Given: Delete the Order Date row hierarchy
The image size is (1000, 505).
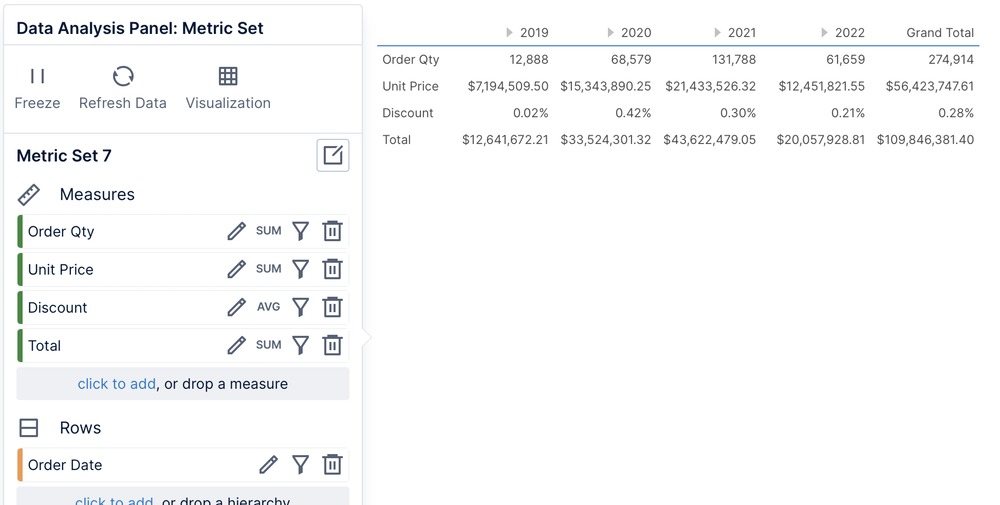Looking at the screenshot, I should [332, 465].
